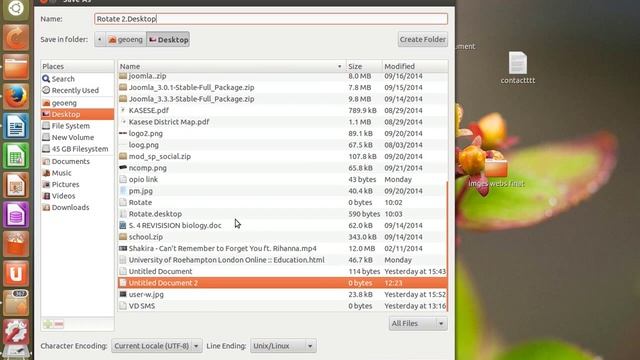Launch LibreOffice Calc from the dock

pos(16,156)
